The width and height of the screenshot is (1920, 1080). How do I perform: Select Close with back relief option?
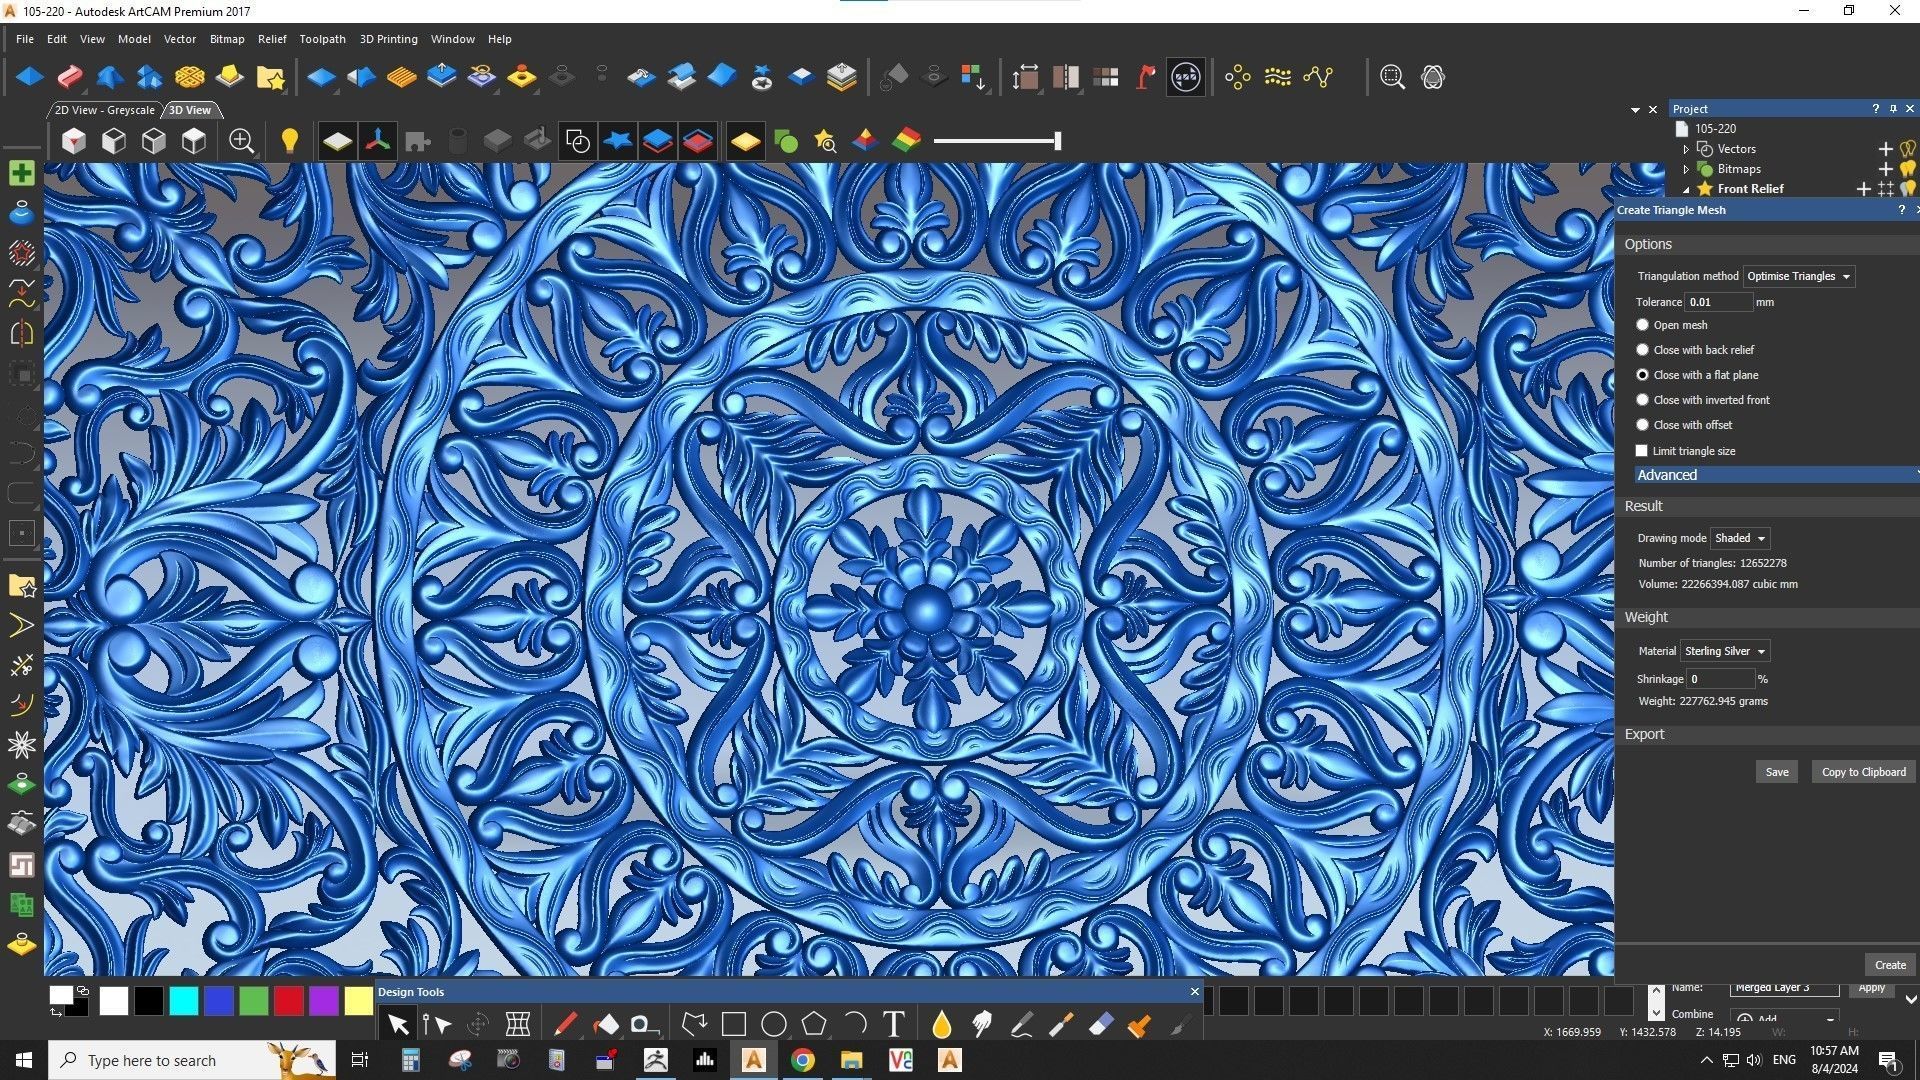(x=1642, y=350)
